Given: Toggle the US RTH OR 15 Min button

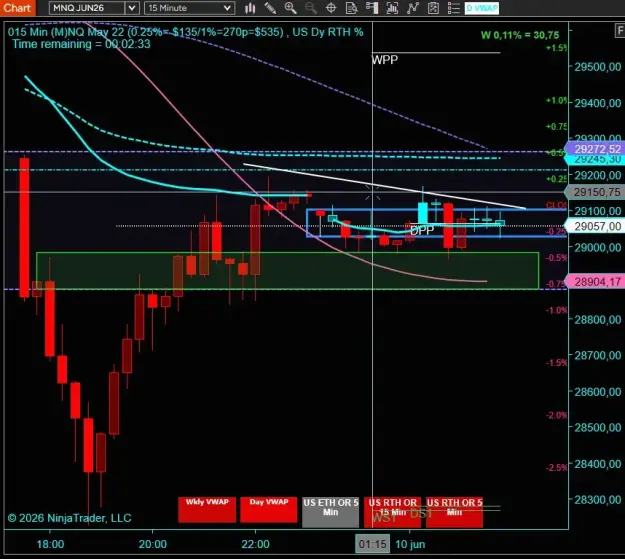Looking at the screenshot, I should click(x=393, y=512).
